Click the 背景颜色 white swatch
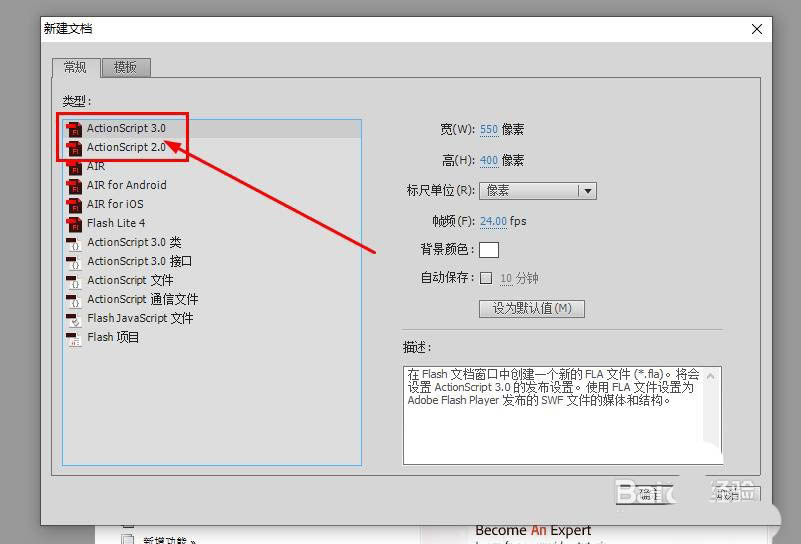This screenshot has height=544, width=801. [x=489, y=250]
